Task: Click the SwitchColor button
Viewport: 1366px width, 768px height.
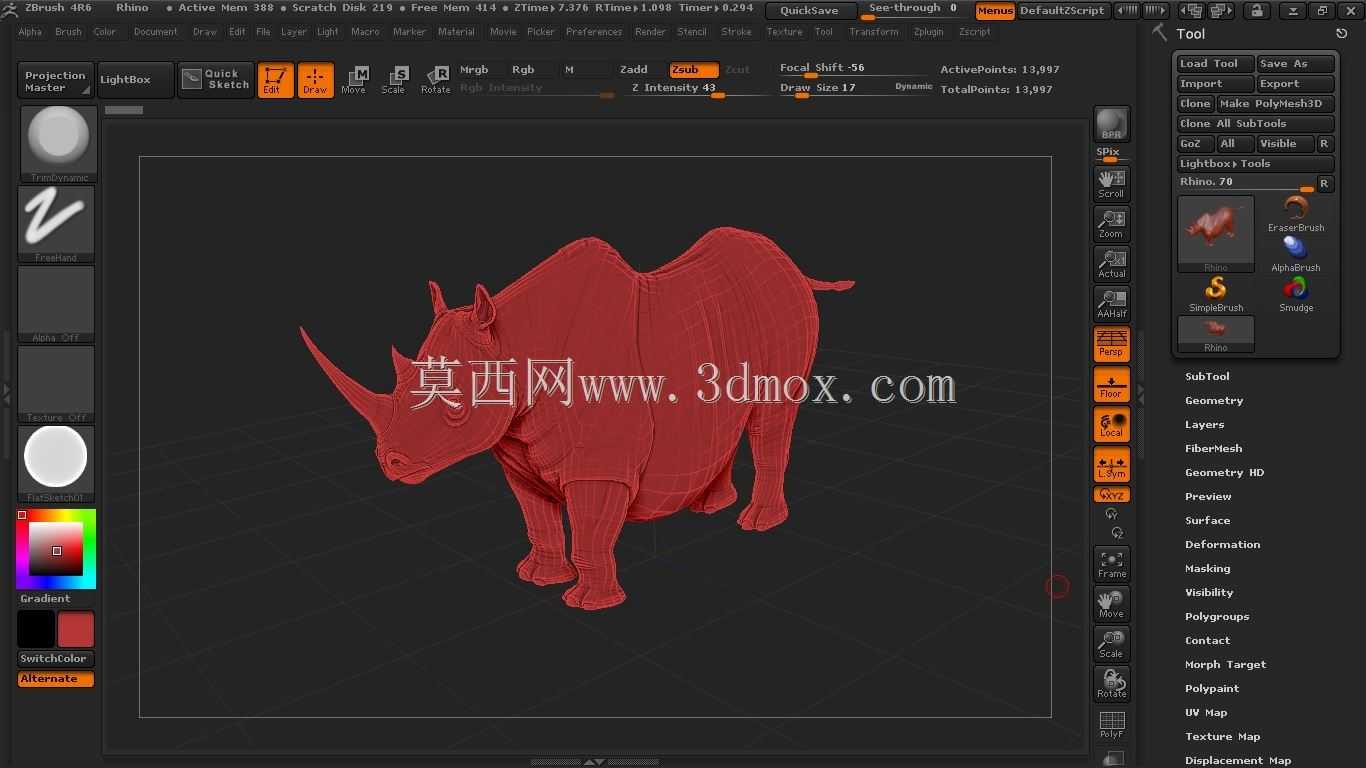Action: coord(56,659)
